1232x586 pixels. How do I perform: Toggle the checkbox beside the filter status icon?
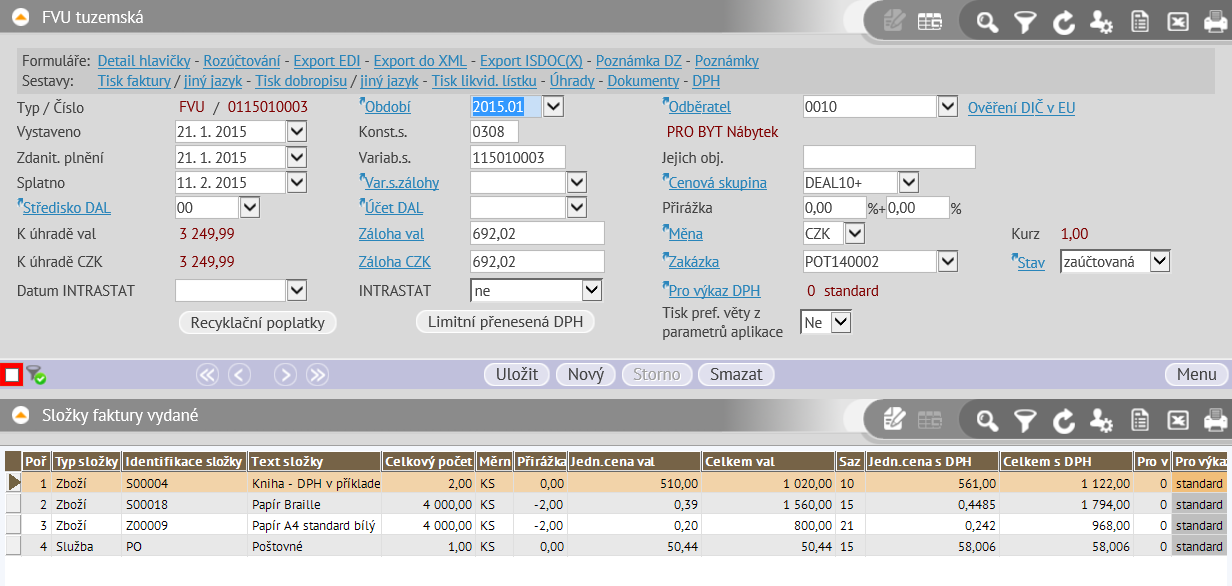point(12,375)
